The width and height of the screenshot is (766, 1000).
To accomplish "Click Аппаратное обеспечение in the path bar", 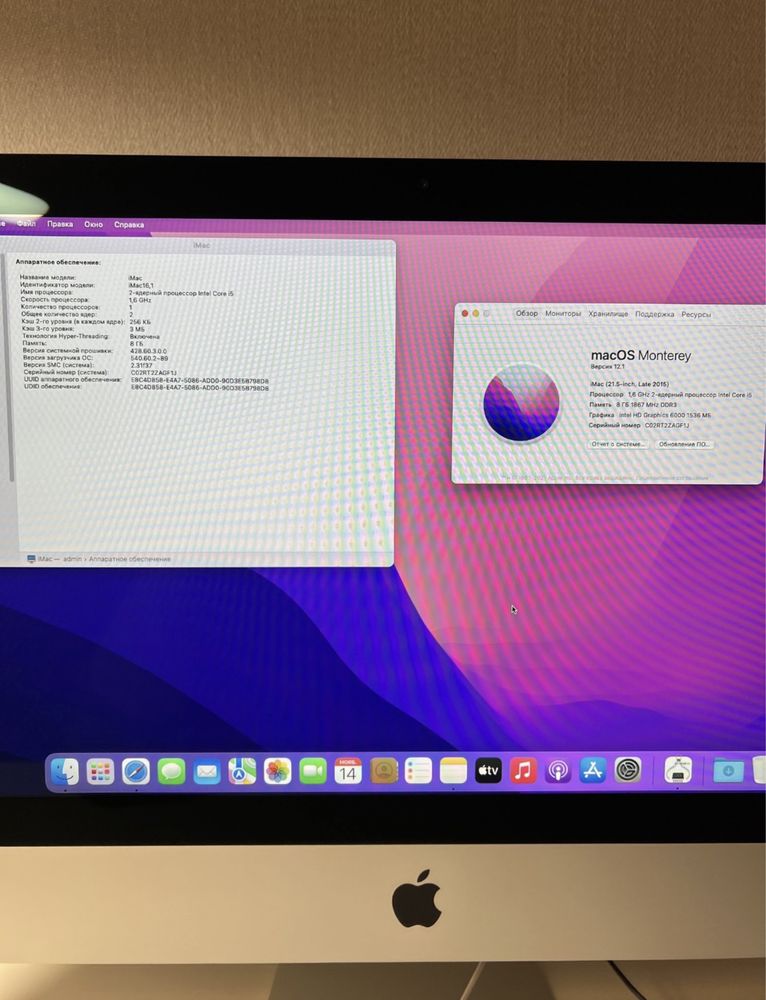I will (x=129, y=559).
